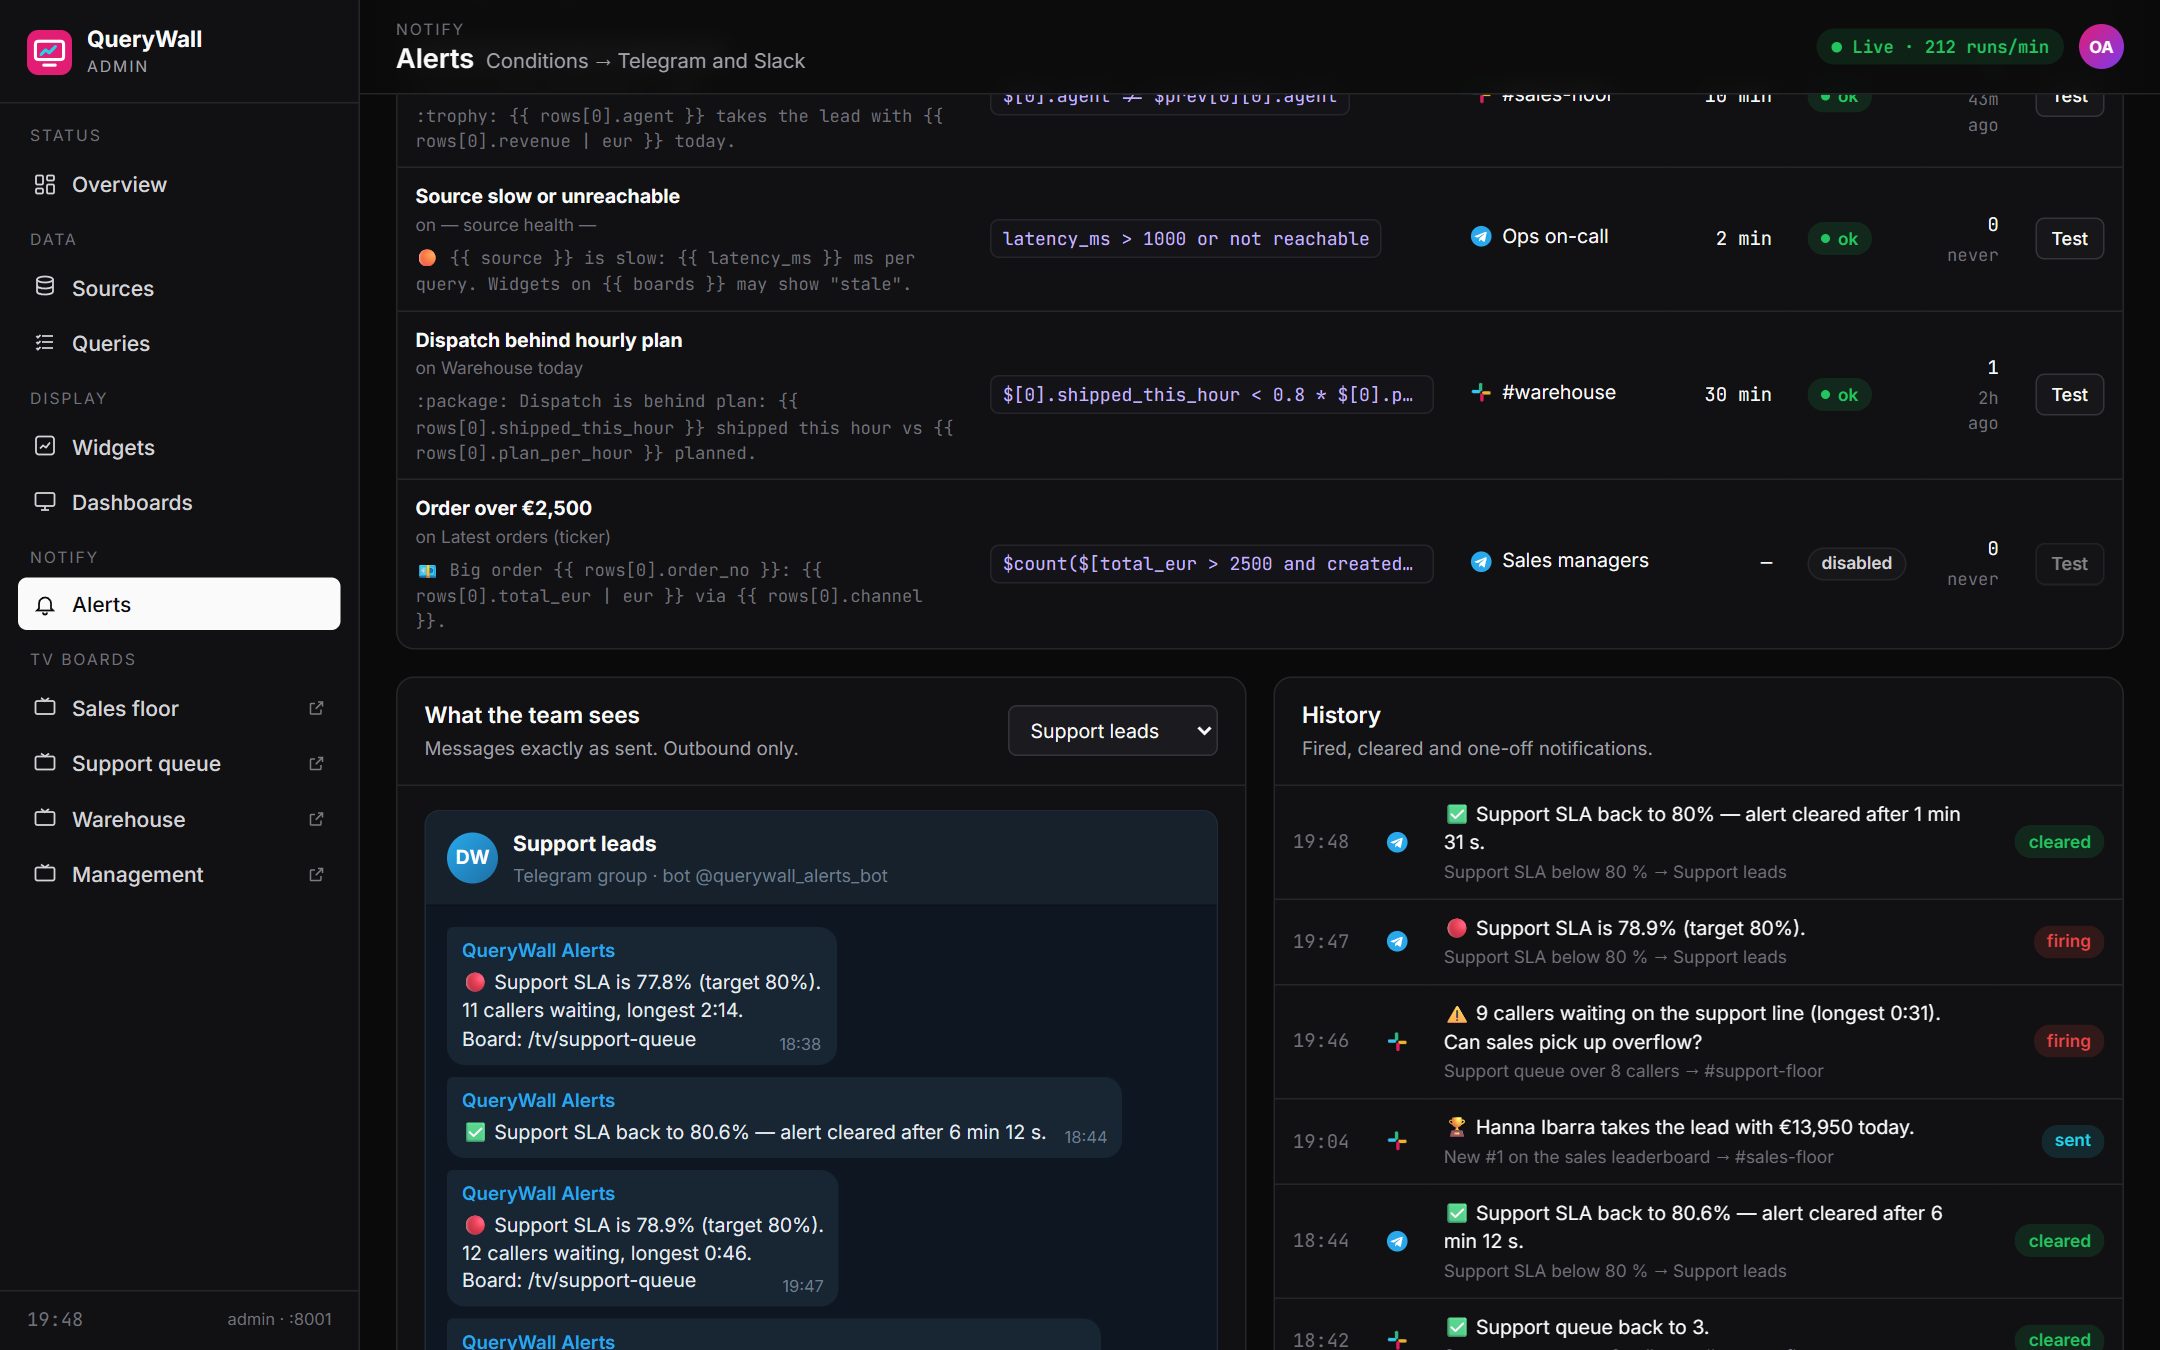Click the Telegram icon beside Sales managers
Image resolution: width=2160 pixels, height=1350 pixels.
click(x=1481, y=561)
